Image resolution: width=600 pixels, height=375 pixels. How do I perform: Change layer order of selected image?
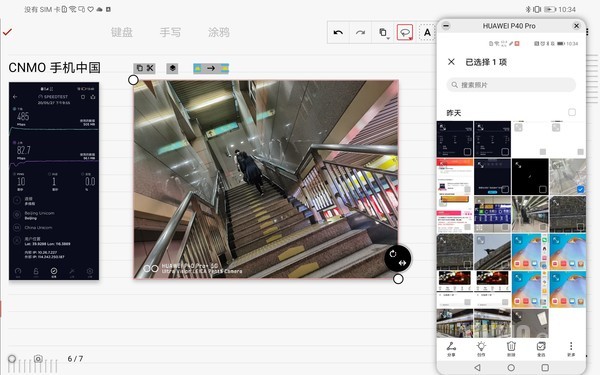(172, 68)
